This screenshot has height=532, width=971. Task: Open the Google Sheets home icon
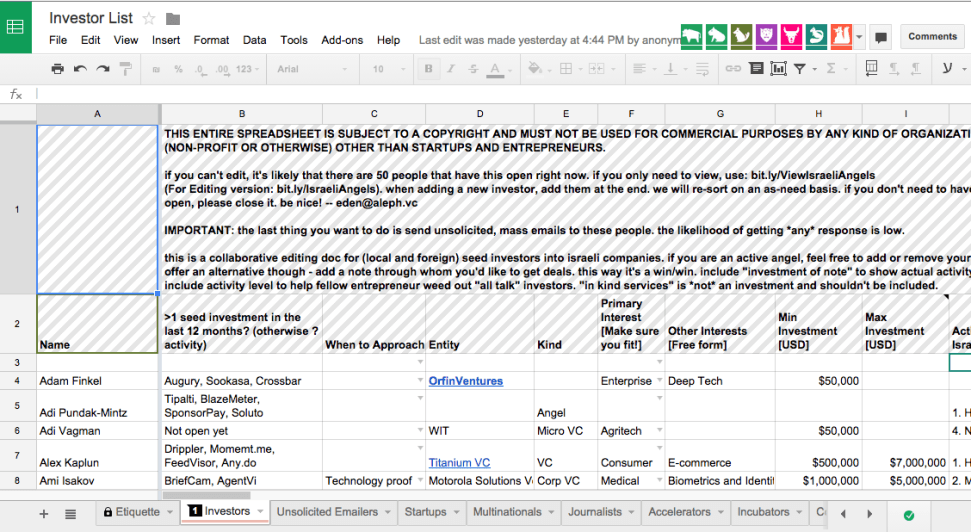pyautogui.click(x=15, y=27)
